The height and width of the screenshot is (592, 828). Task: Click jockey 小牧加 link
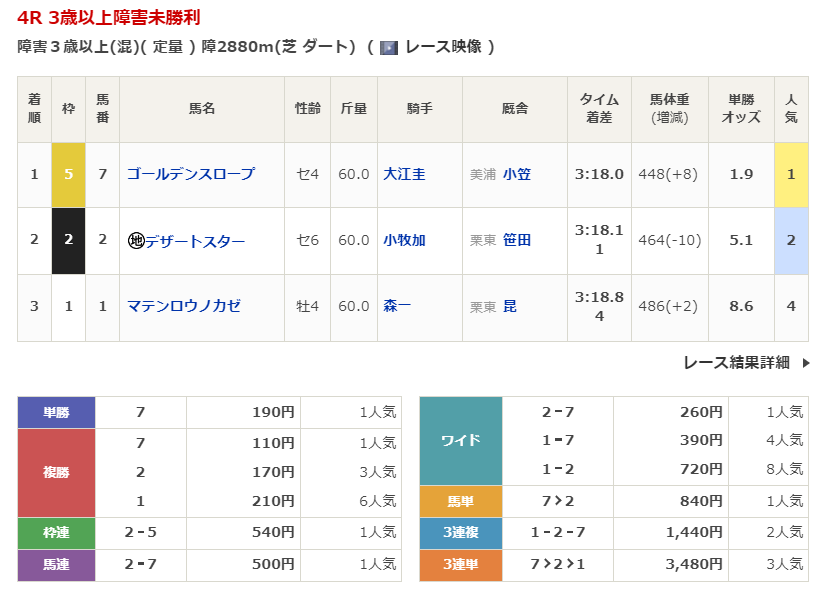404,240
